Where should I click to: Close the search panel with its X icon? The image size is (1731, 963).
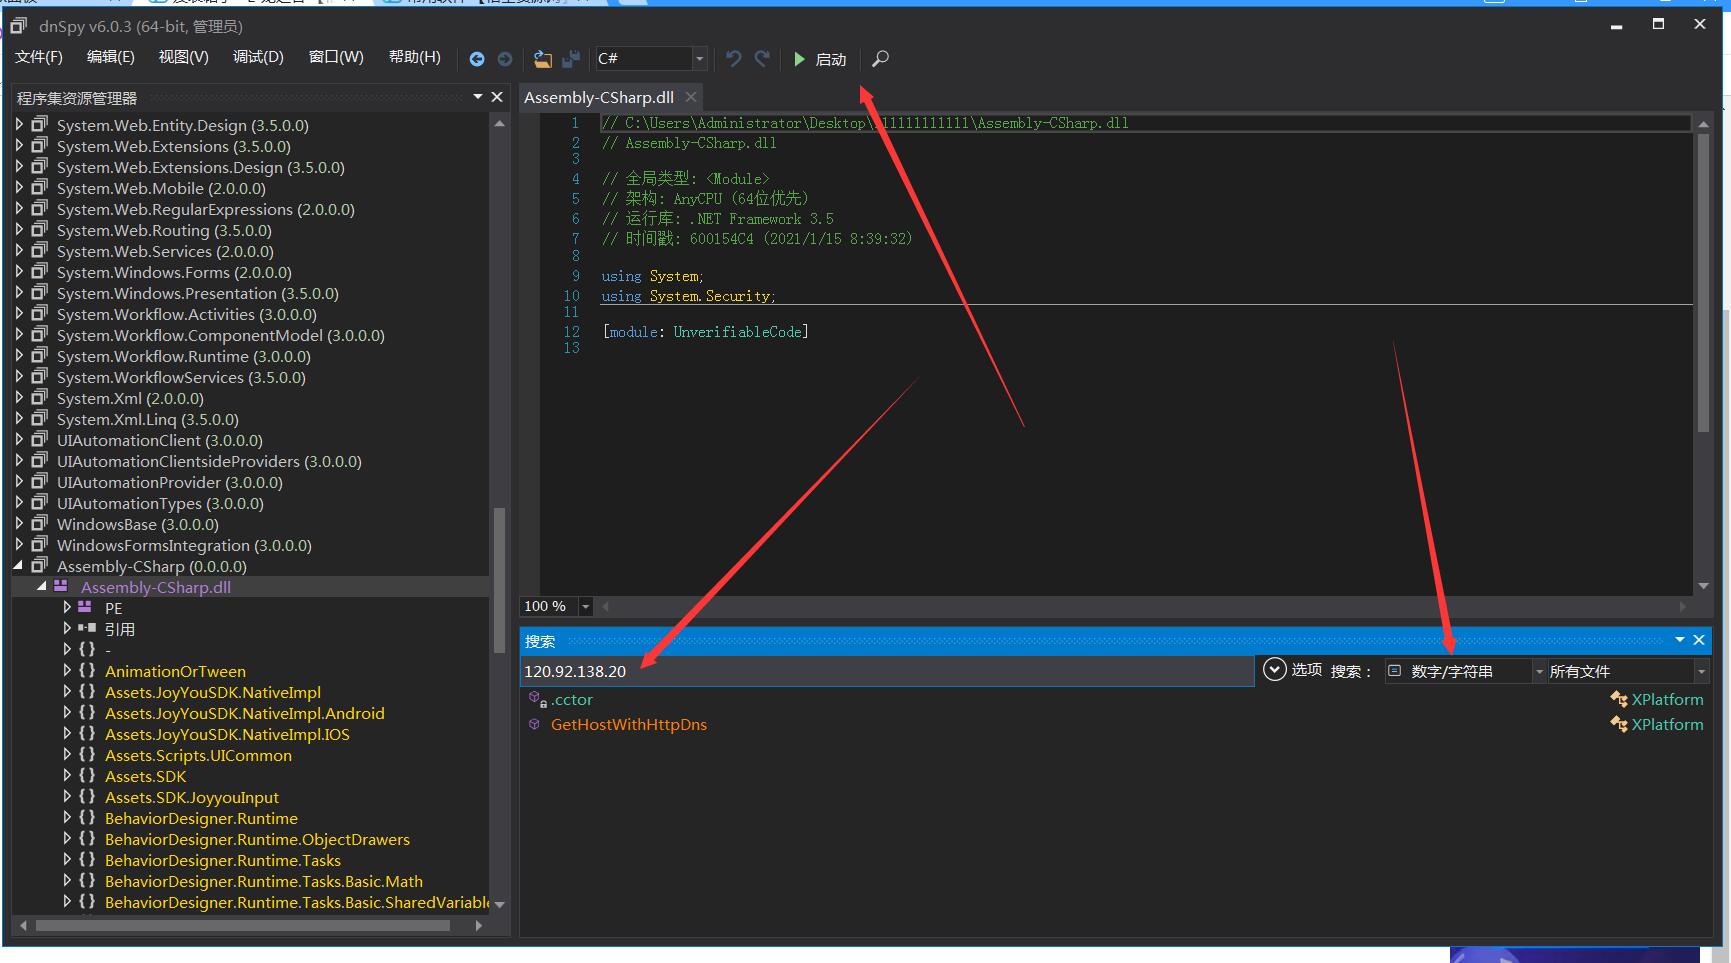[x=1698, y=640]
